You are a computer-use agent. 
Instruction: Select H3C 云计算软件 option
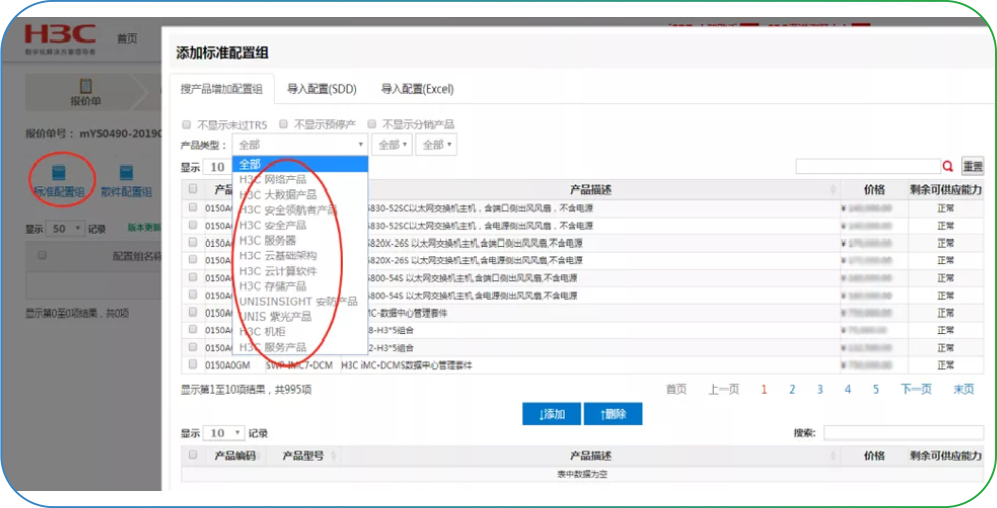(300, 271)
